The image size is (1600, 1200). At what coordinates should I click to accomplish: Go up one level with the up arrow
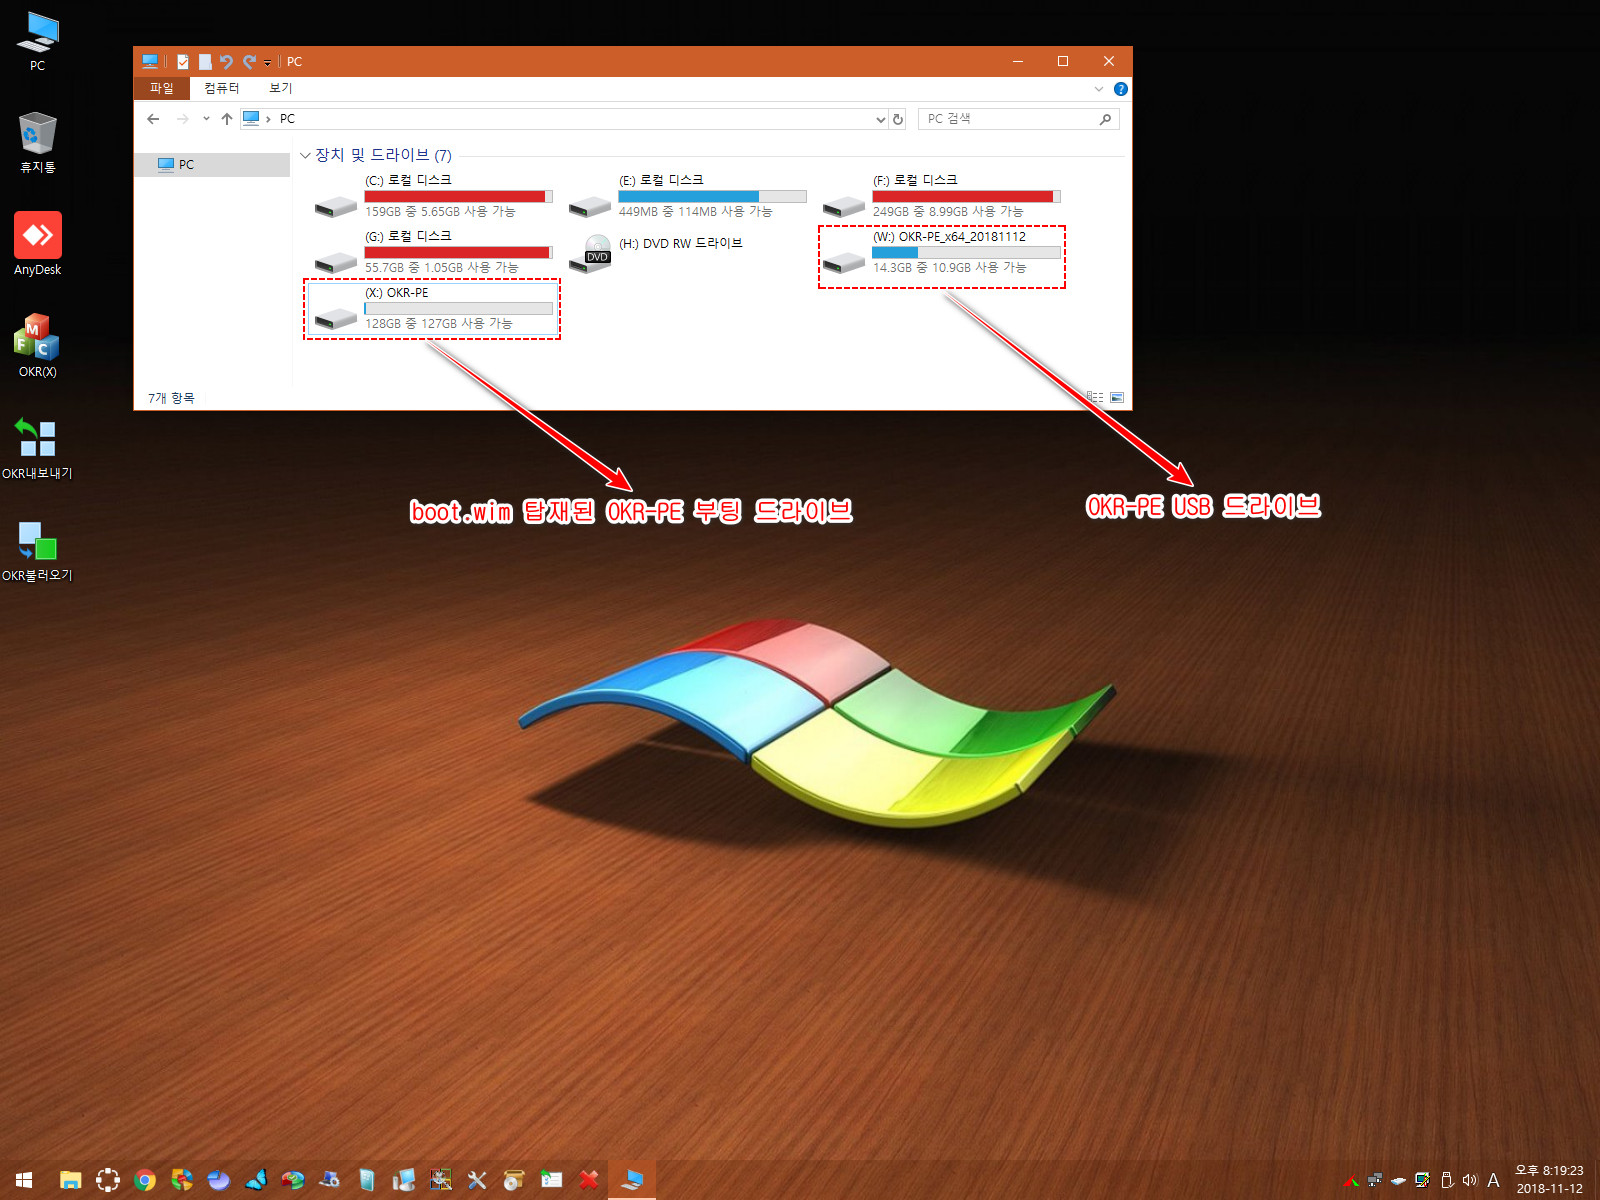tap(227, 118)
